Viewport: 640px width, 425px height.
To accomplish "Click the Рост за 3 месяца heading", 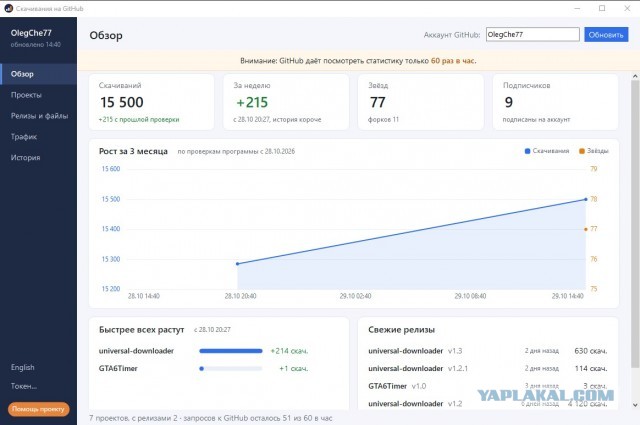I will pyautogui.click(x=133, y=151).
